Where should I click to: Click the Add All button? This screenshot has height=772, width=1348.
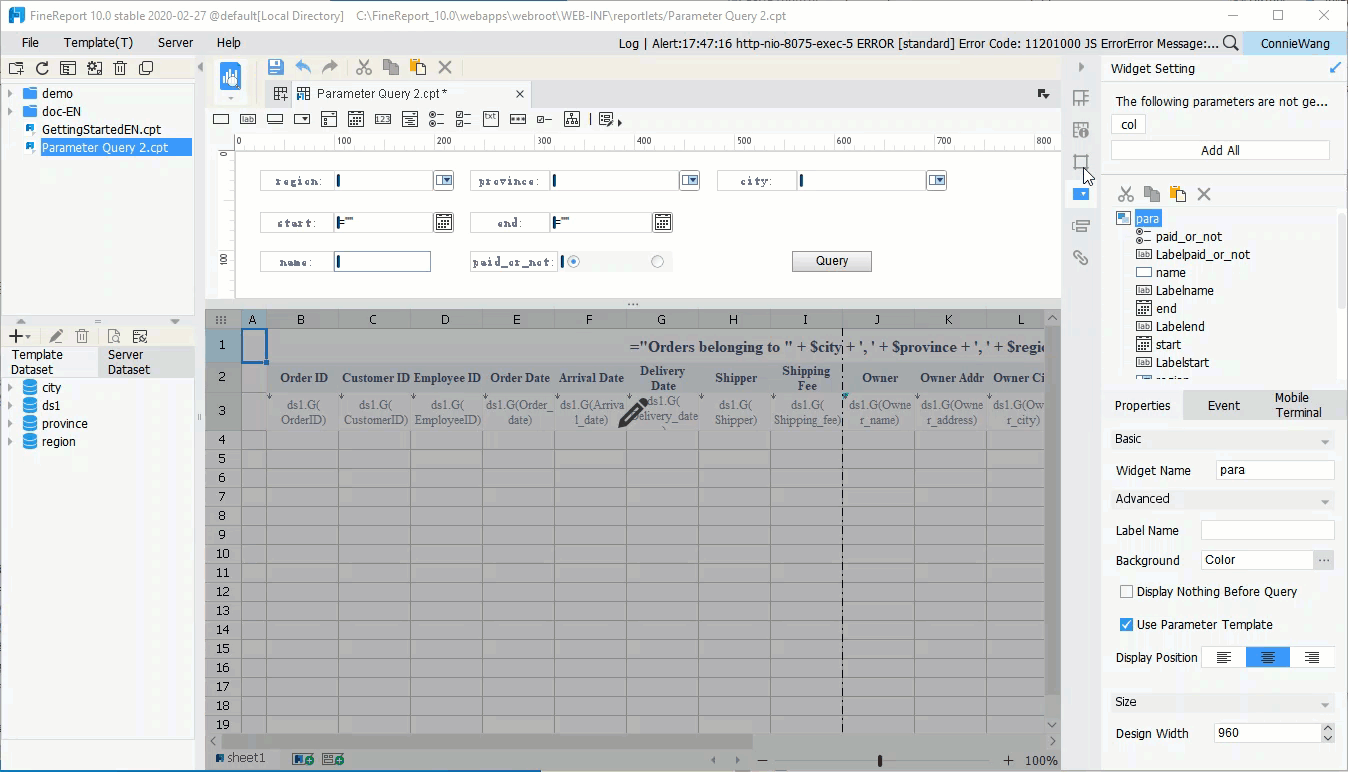[1220, 150]
